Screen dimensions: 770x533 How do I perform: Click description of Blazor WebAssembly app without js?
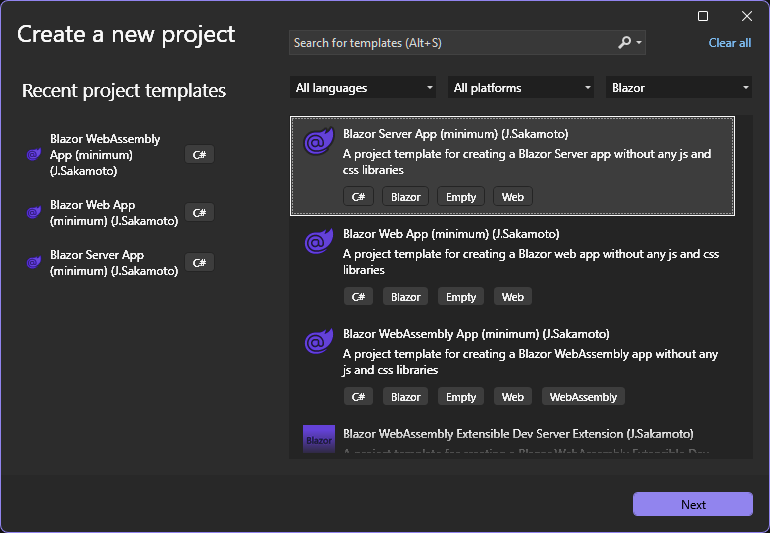530,362
